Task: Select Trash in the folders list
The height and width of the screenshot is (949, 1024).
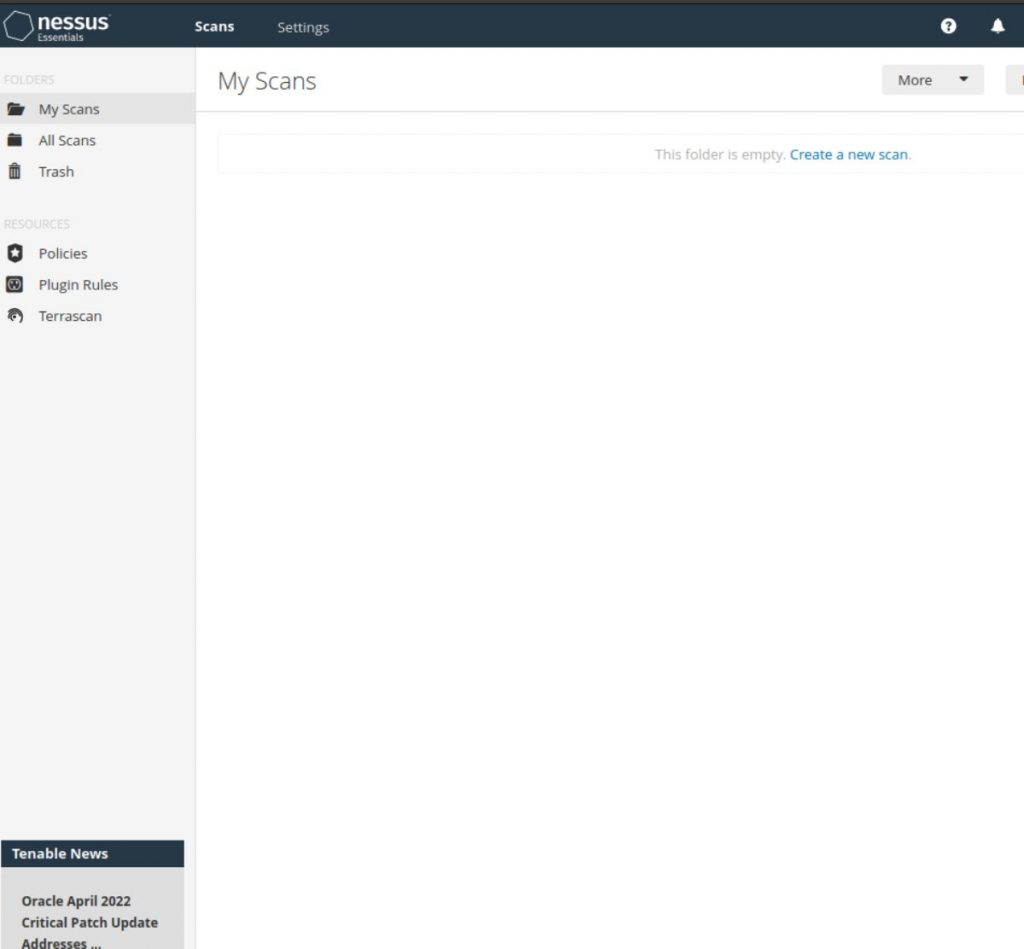Action: [56, 171]
